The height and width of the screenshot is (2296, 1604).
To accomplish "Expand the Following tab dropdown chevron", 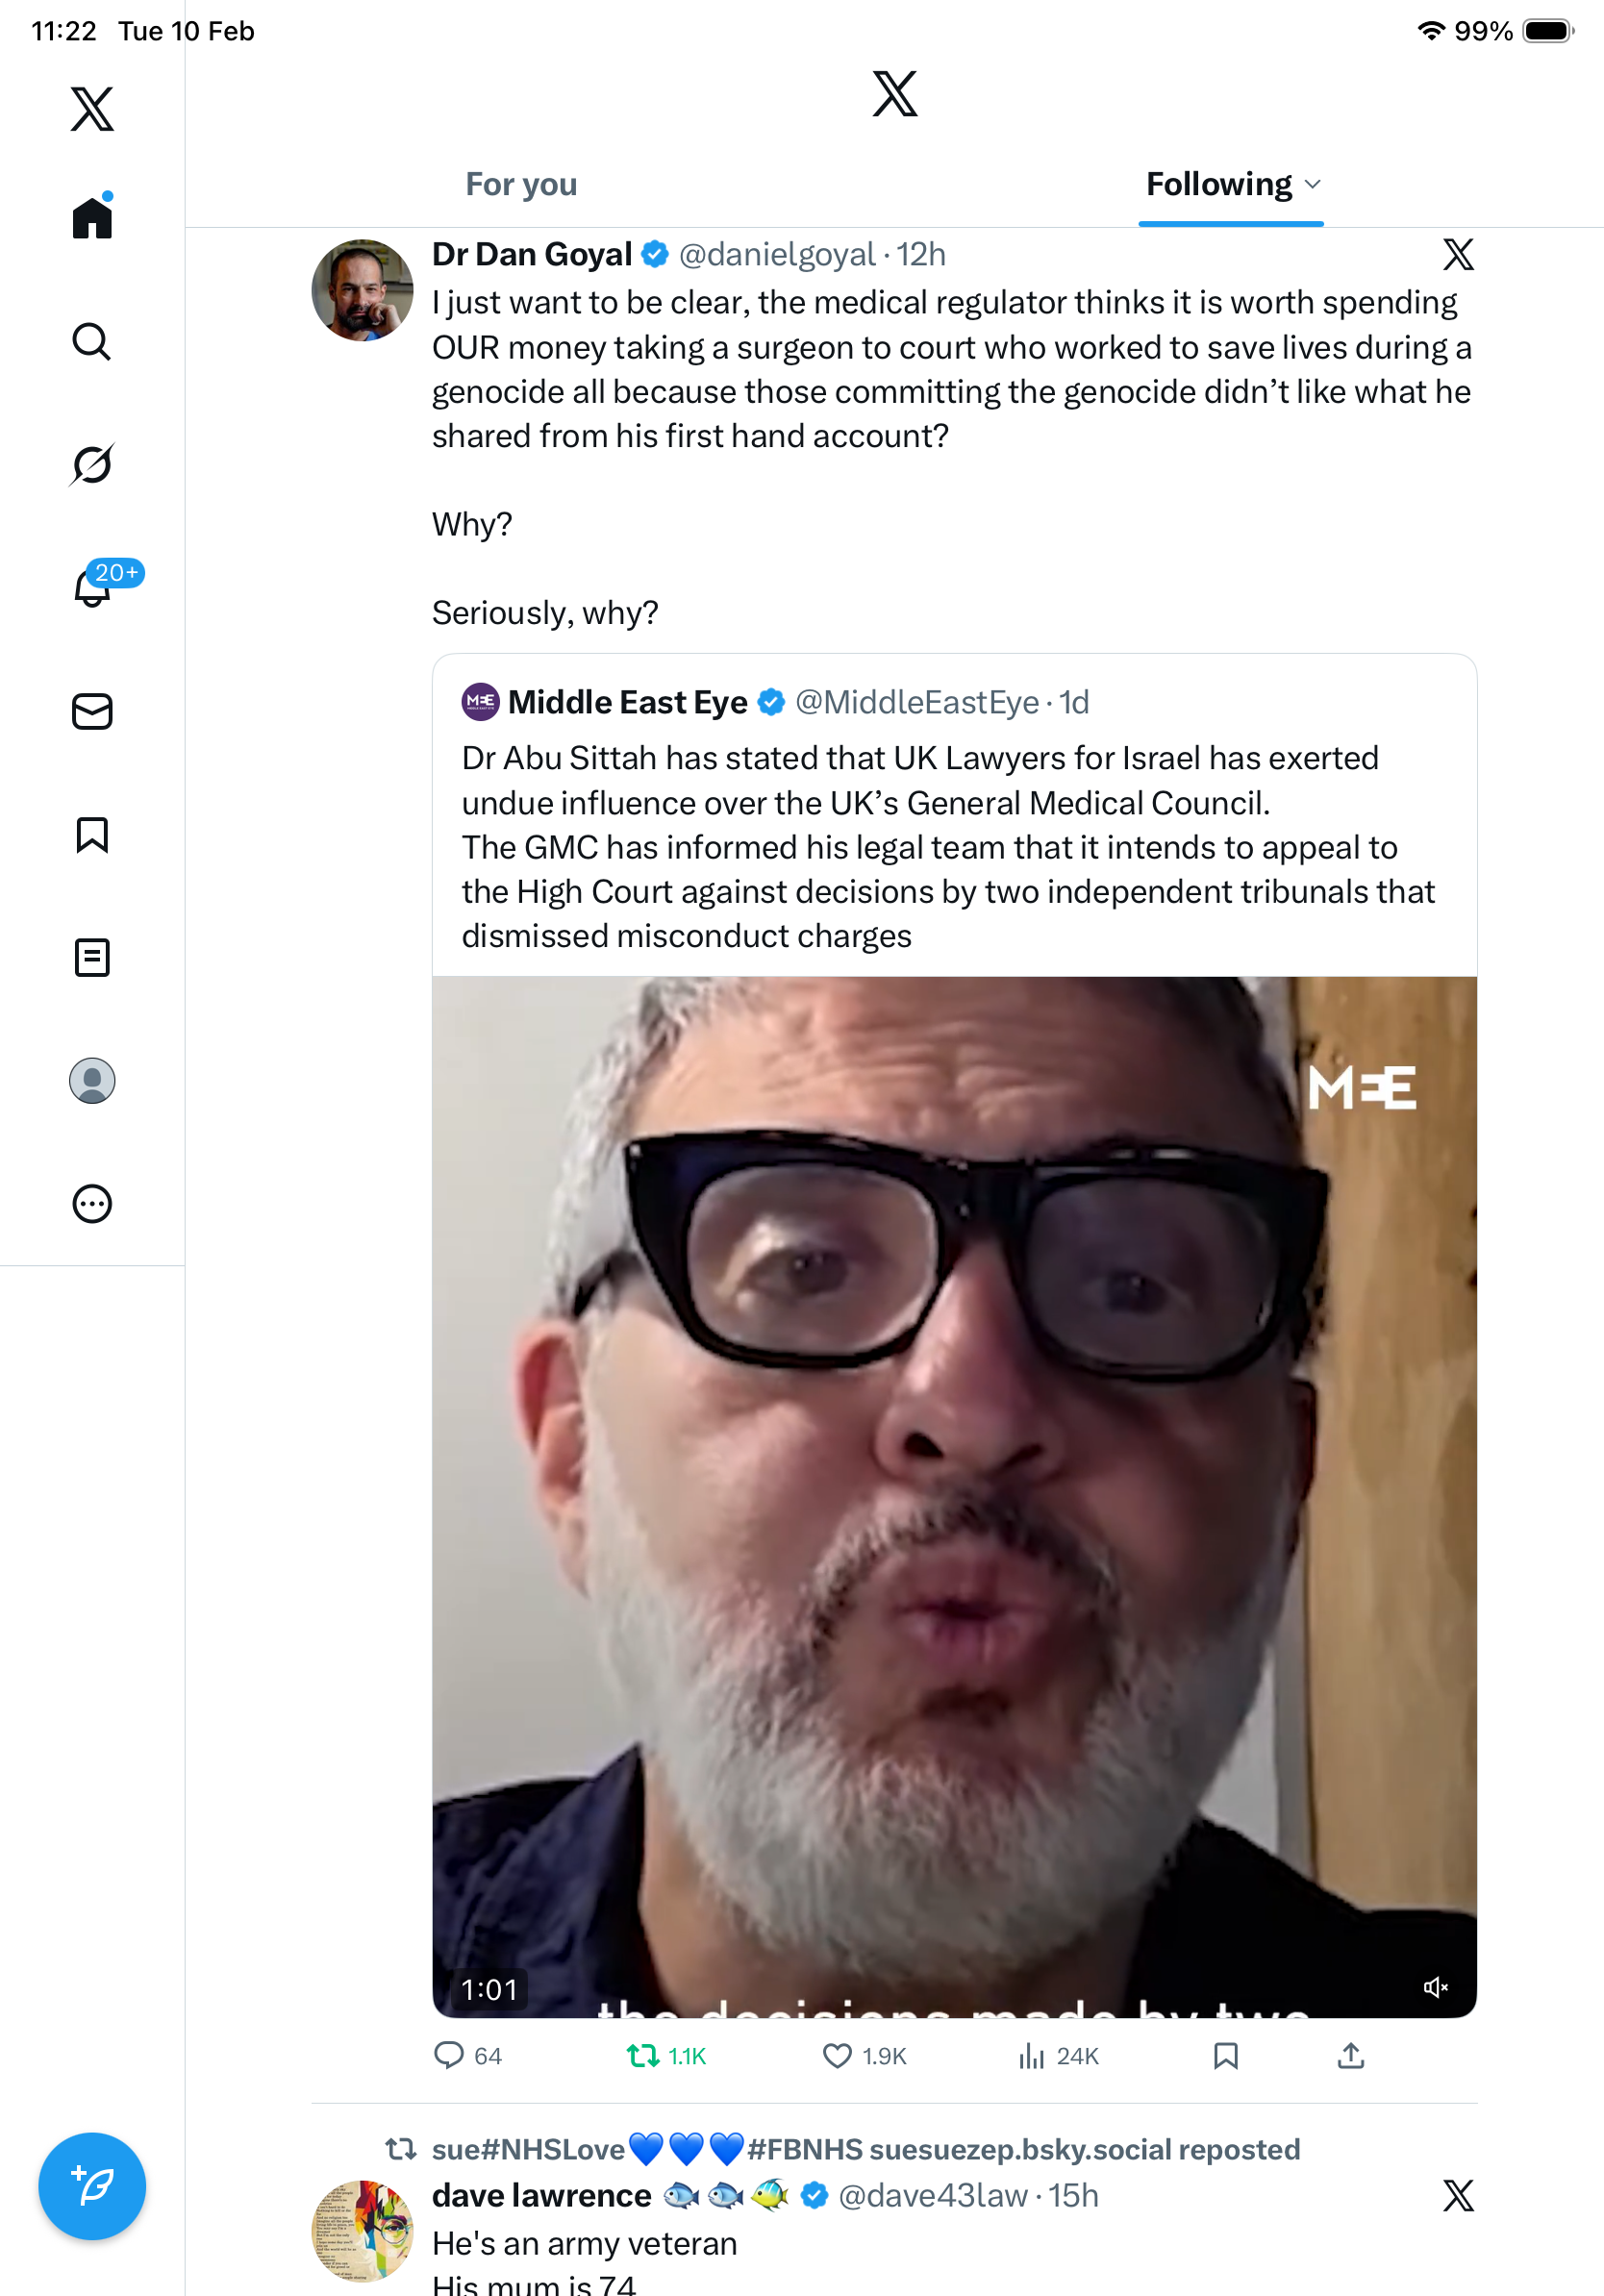I will (x=1313, y=185).
